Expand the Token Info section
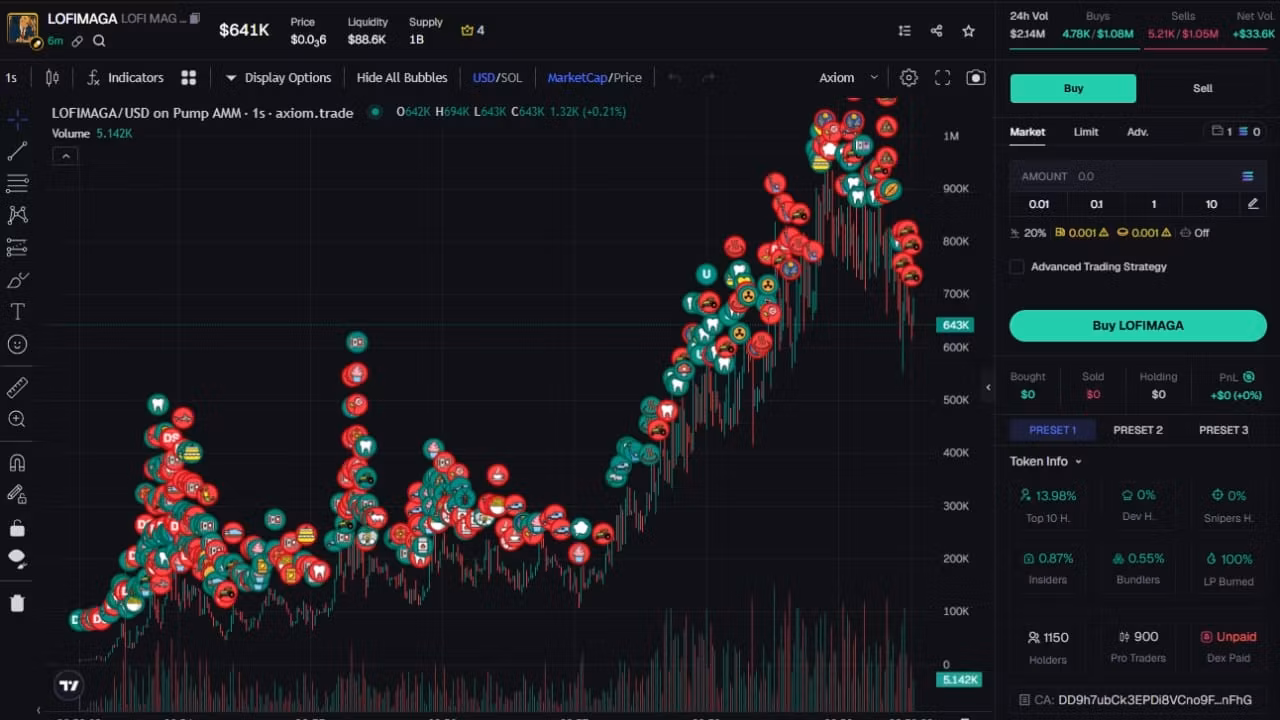Image resolution: width=1280 pixels, height=720 pixels. click(1045, 461)
